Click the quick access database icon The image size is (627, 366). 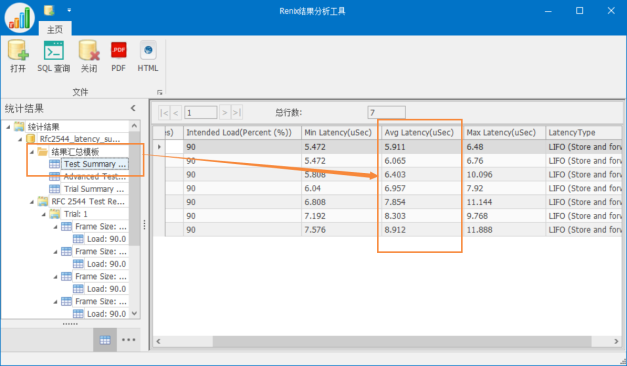[x=49, y=10]
